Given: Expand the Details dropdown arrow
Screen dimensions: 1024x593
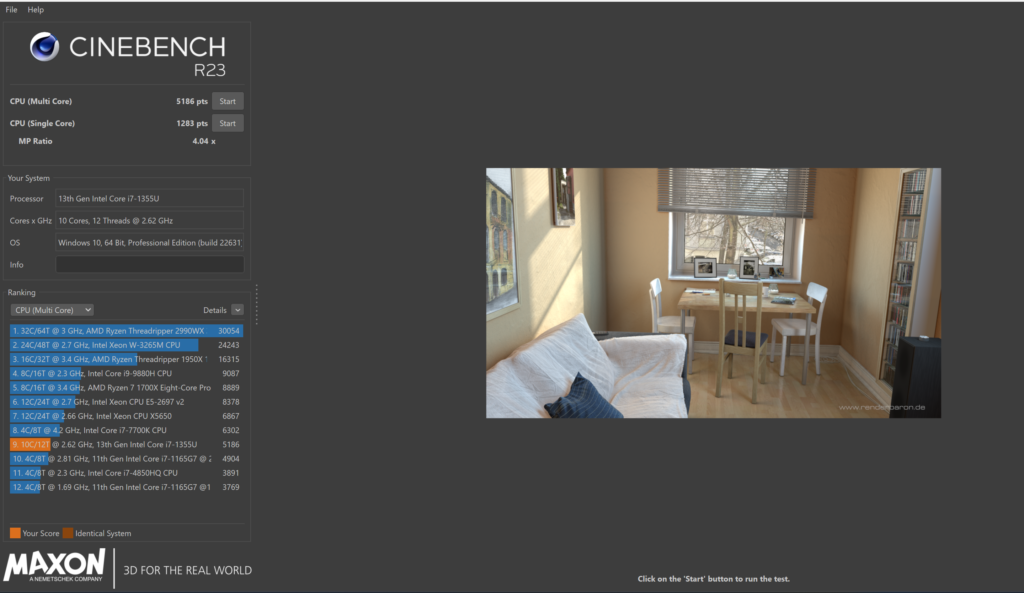Looking at the screenshot, I should tap(237, 310).
